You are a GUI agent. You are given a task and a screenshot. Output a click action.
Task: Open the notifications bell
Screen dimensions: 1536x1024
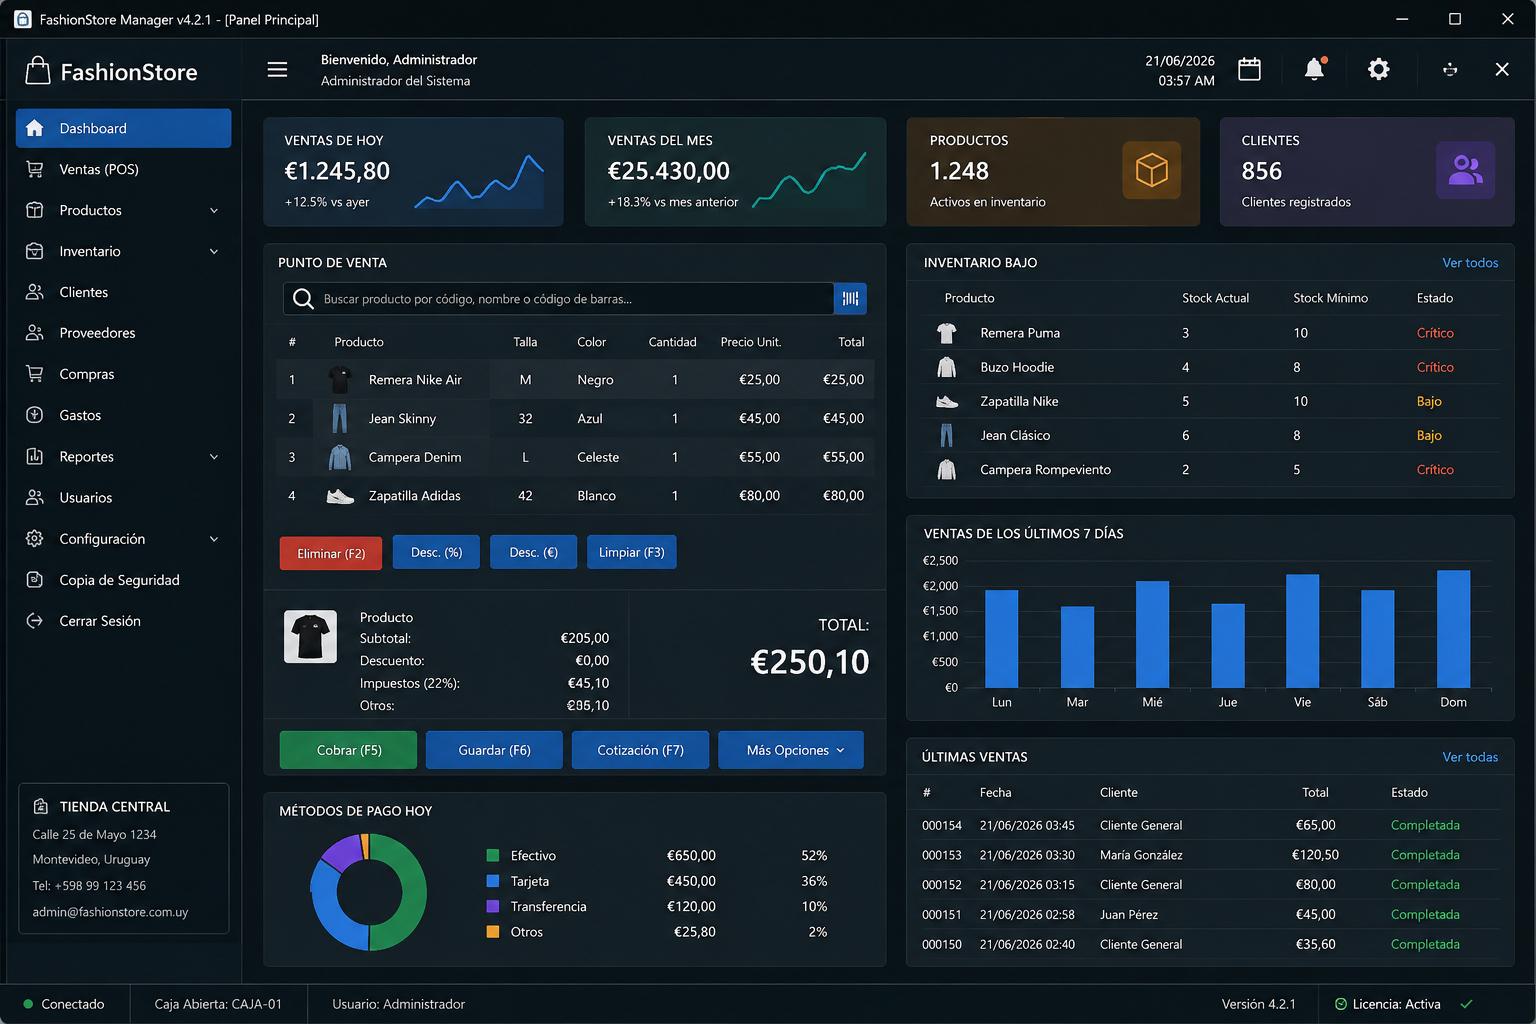[x=1315, y=69]
